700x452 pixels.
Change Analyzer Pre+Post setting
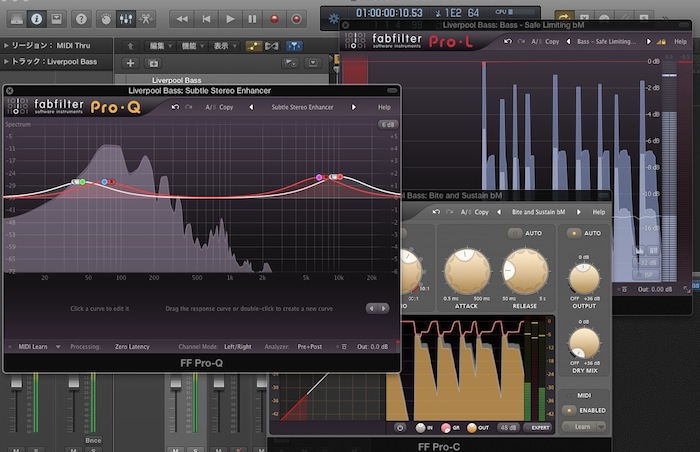tap(309, 347)
